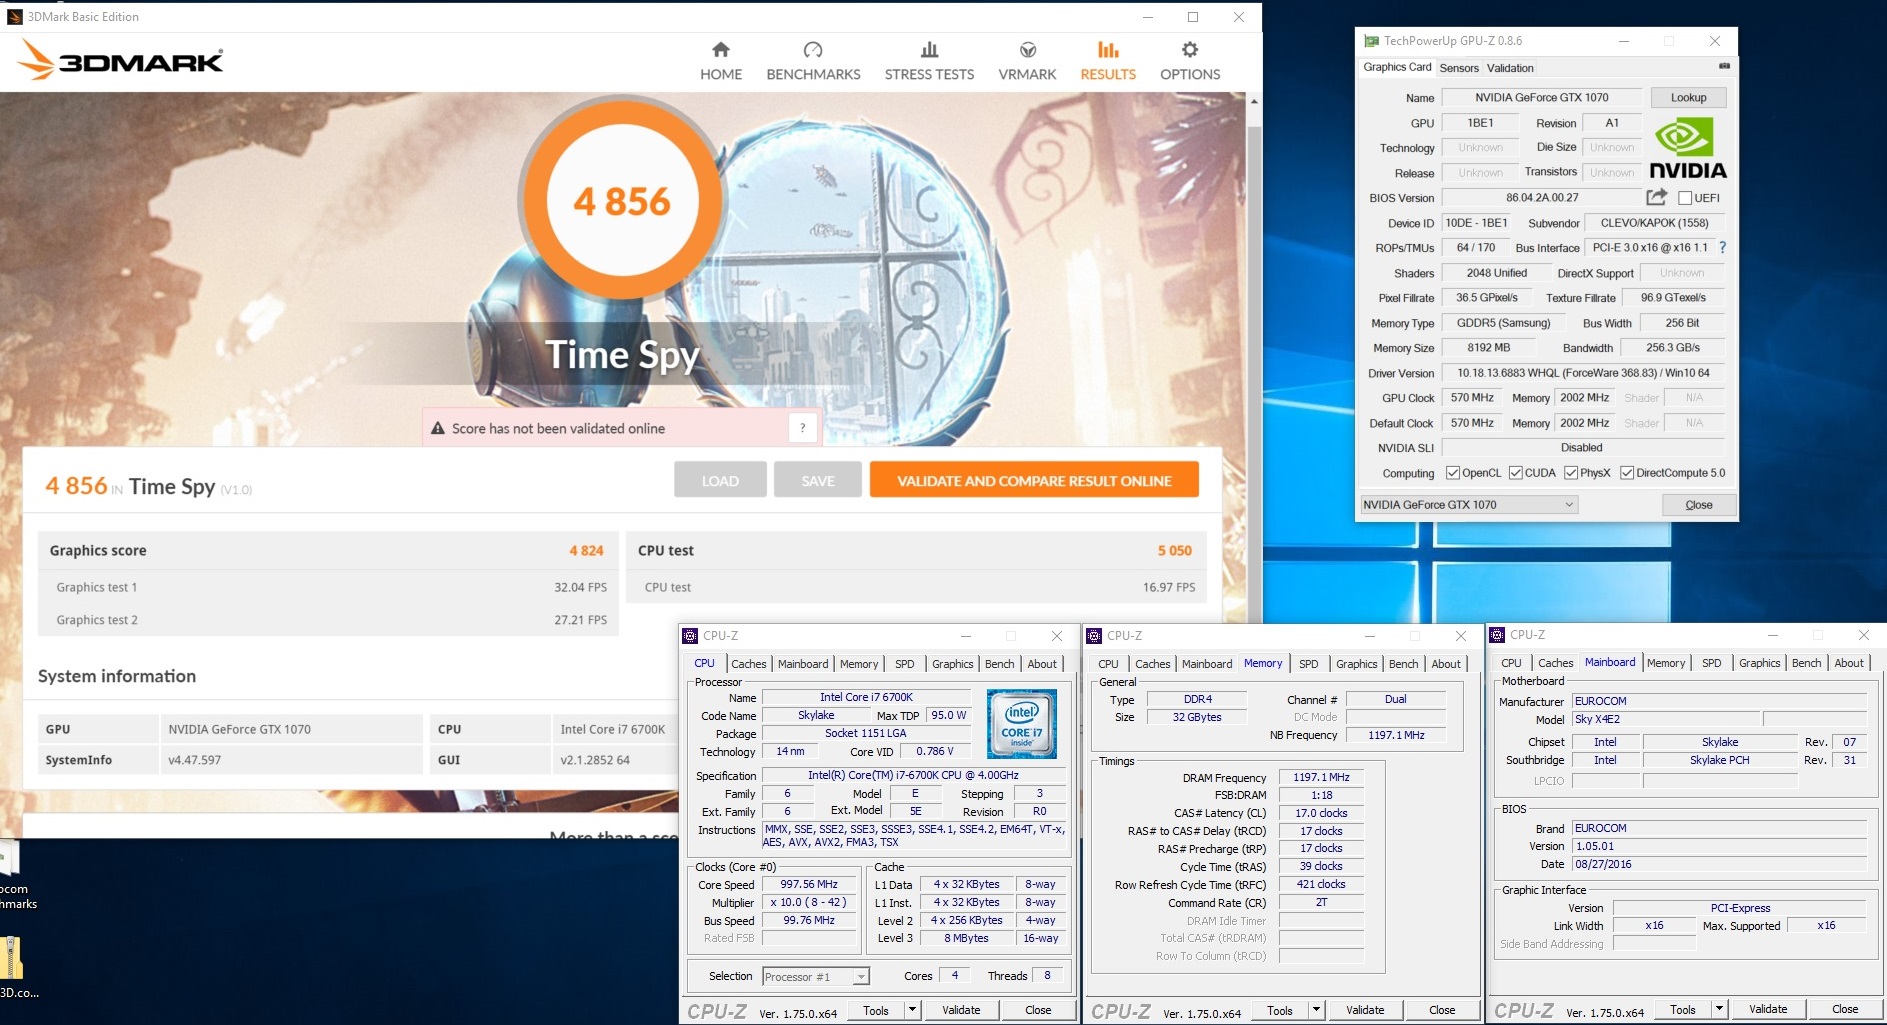Toggle the OpenCL checkbox
1887x1025 pixels.
click(1453, 473)
